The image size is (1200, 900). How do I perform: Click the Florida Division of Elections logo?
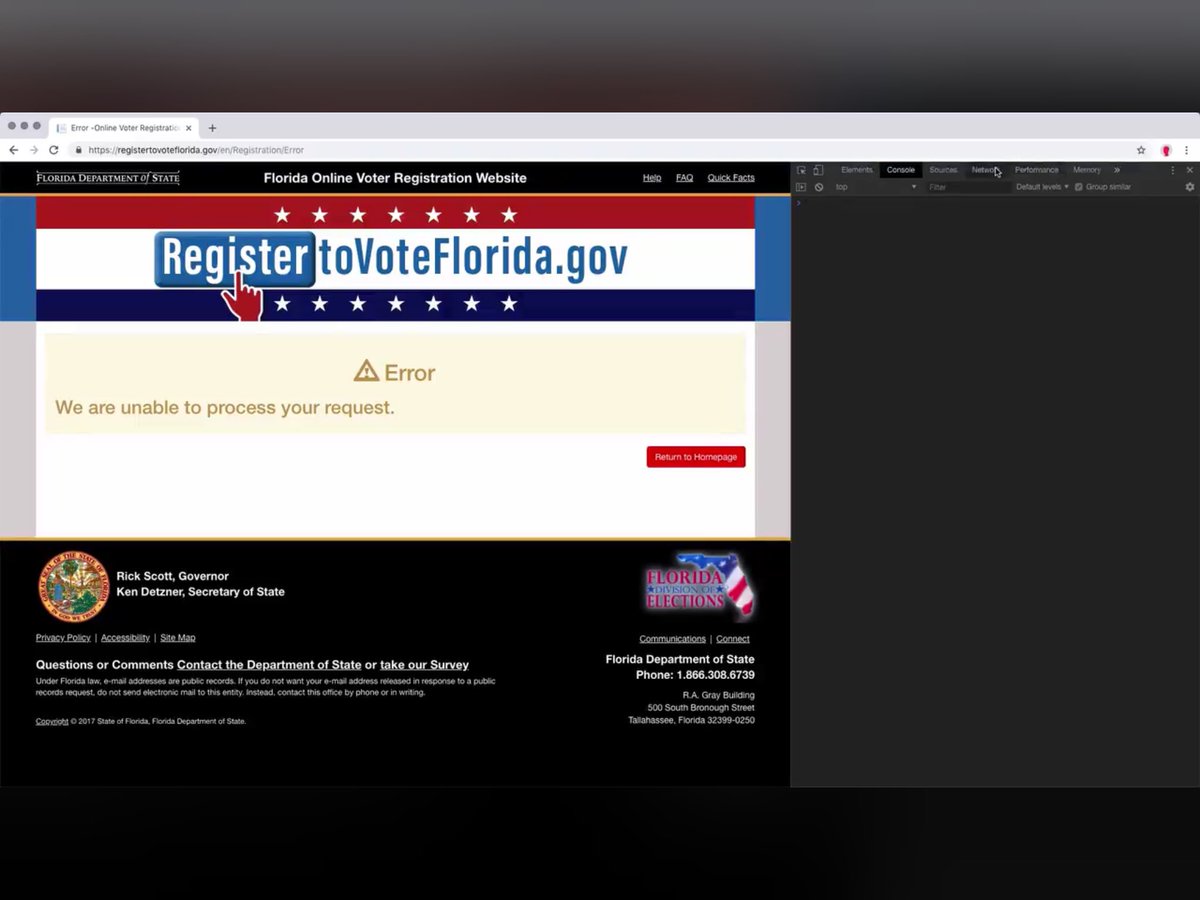coord(700,586)
